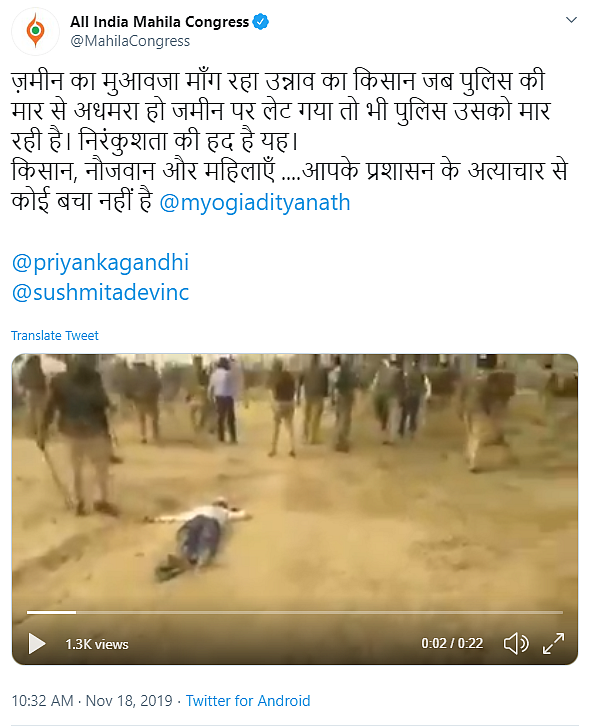Click the blue verified badge
The height and width of the screenshot is (727, 592).
click(x=261, y=22)
